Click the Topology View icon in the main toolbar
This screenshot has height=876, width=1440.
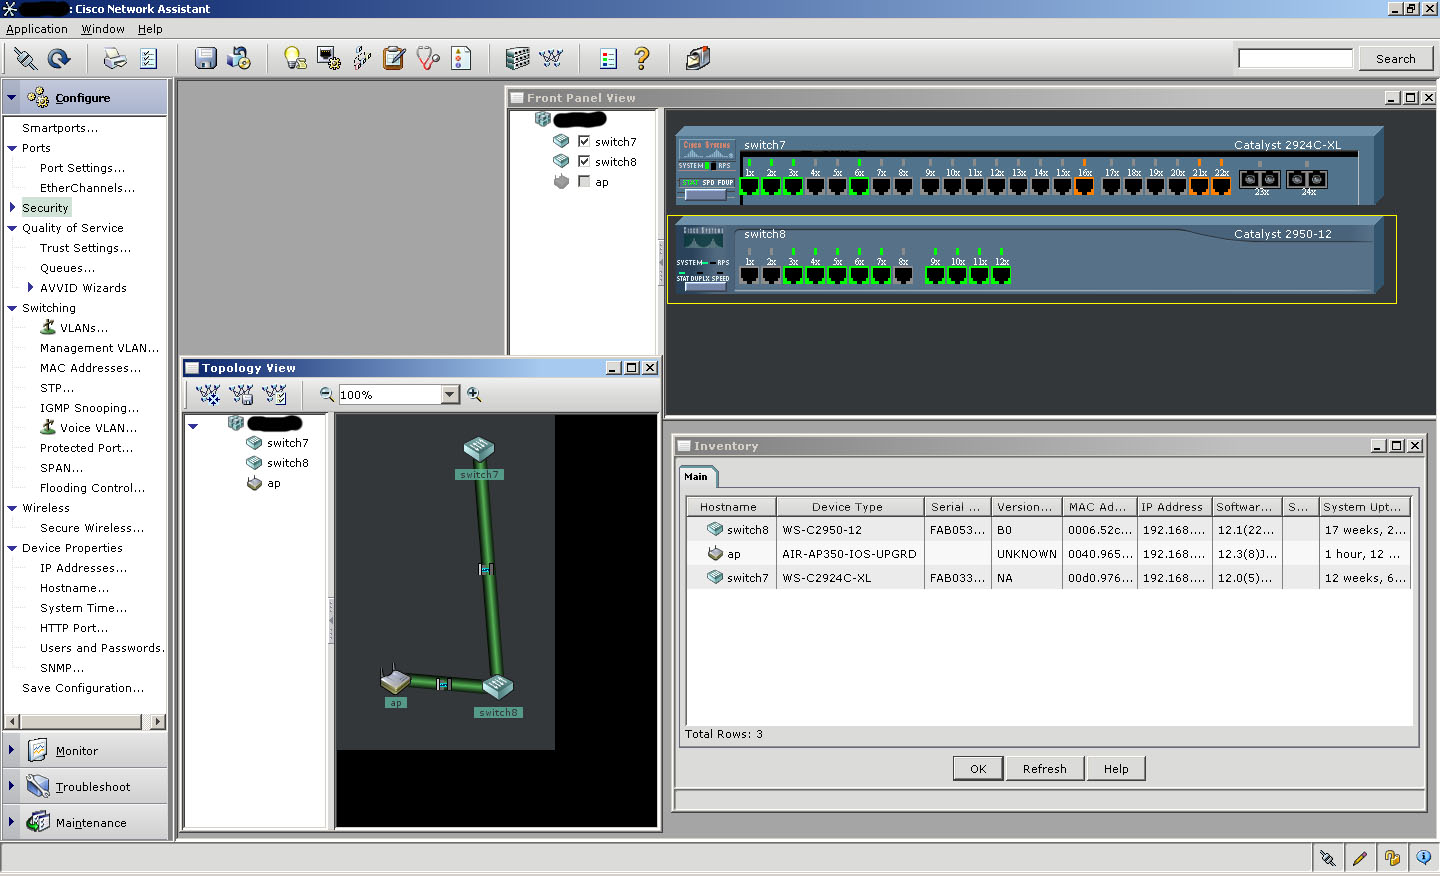(551, 59)
